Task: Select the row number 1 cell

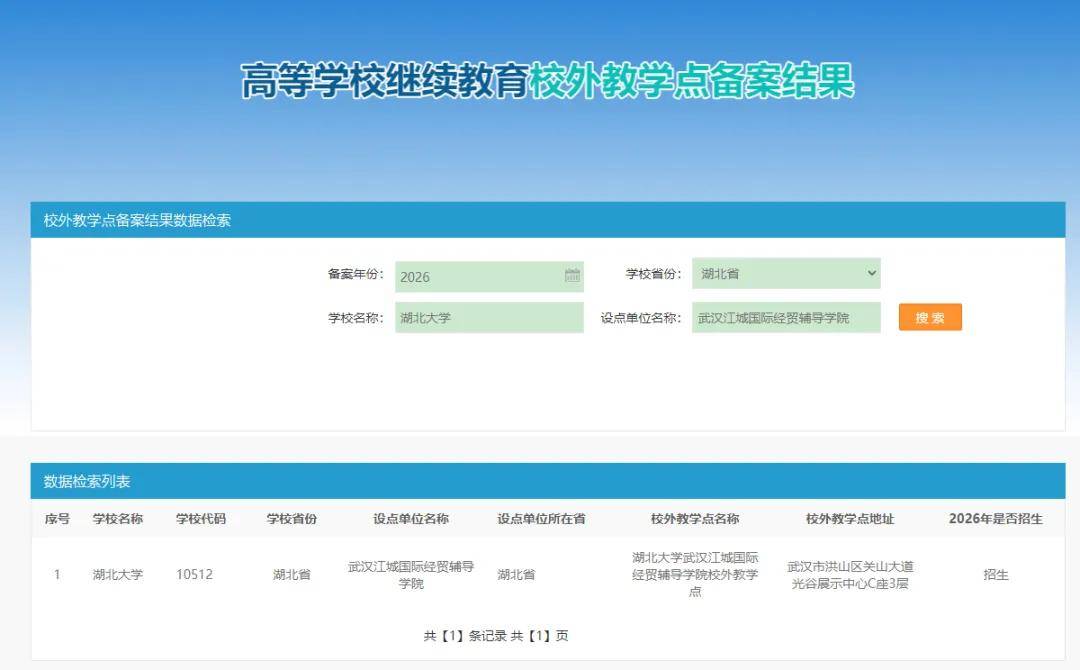Action: pyautogui.click(x=57, y=574)
